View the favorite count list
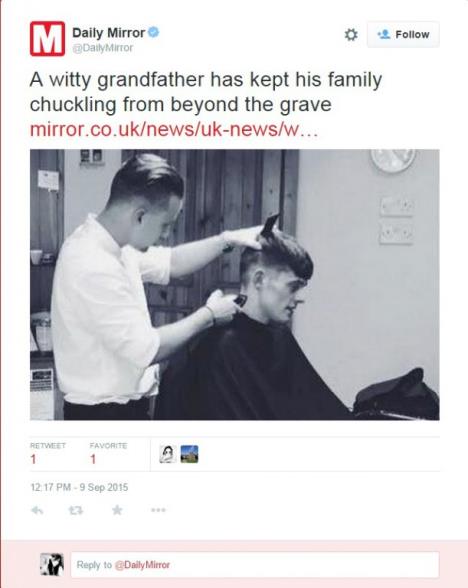Screen dimensions: 468x588 coord(108,454)
